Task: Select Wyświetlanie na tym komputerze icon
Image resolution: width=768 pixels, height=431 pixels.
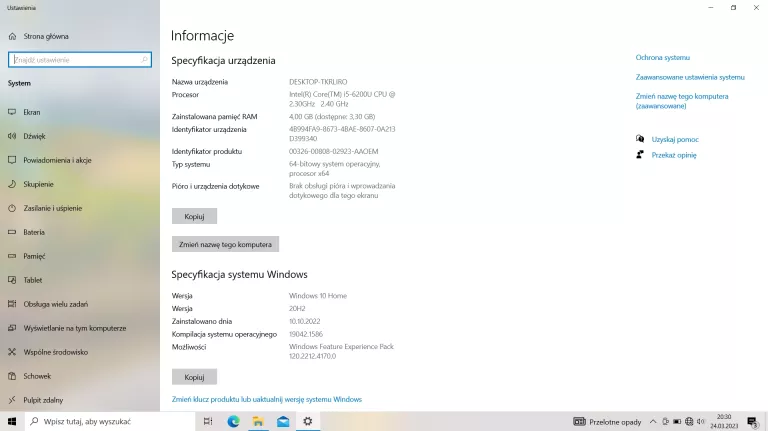Action: [x=12, y=328]
